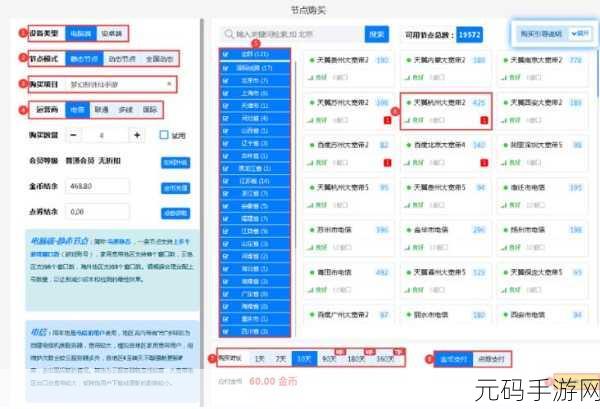Click red badge on 天翼杭州大宽带2 card
600x409 pixels.
[484, 120]
